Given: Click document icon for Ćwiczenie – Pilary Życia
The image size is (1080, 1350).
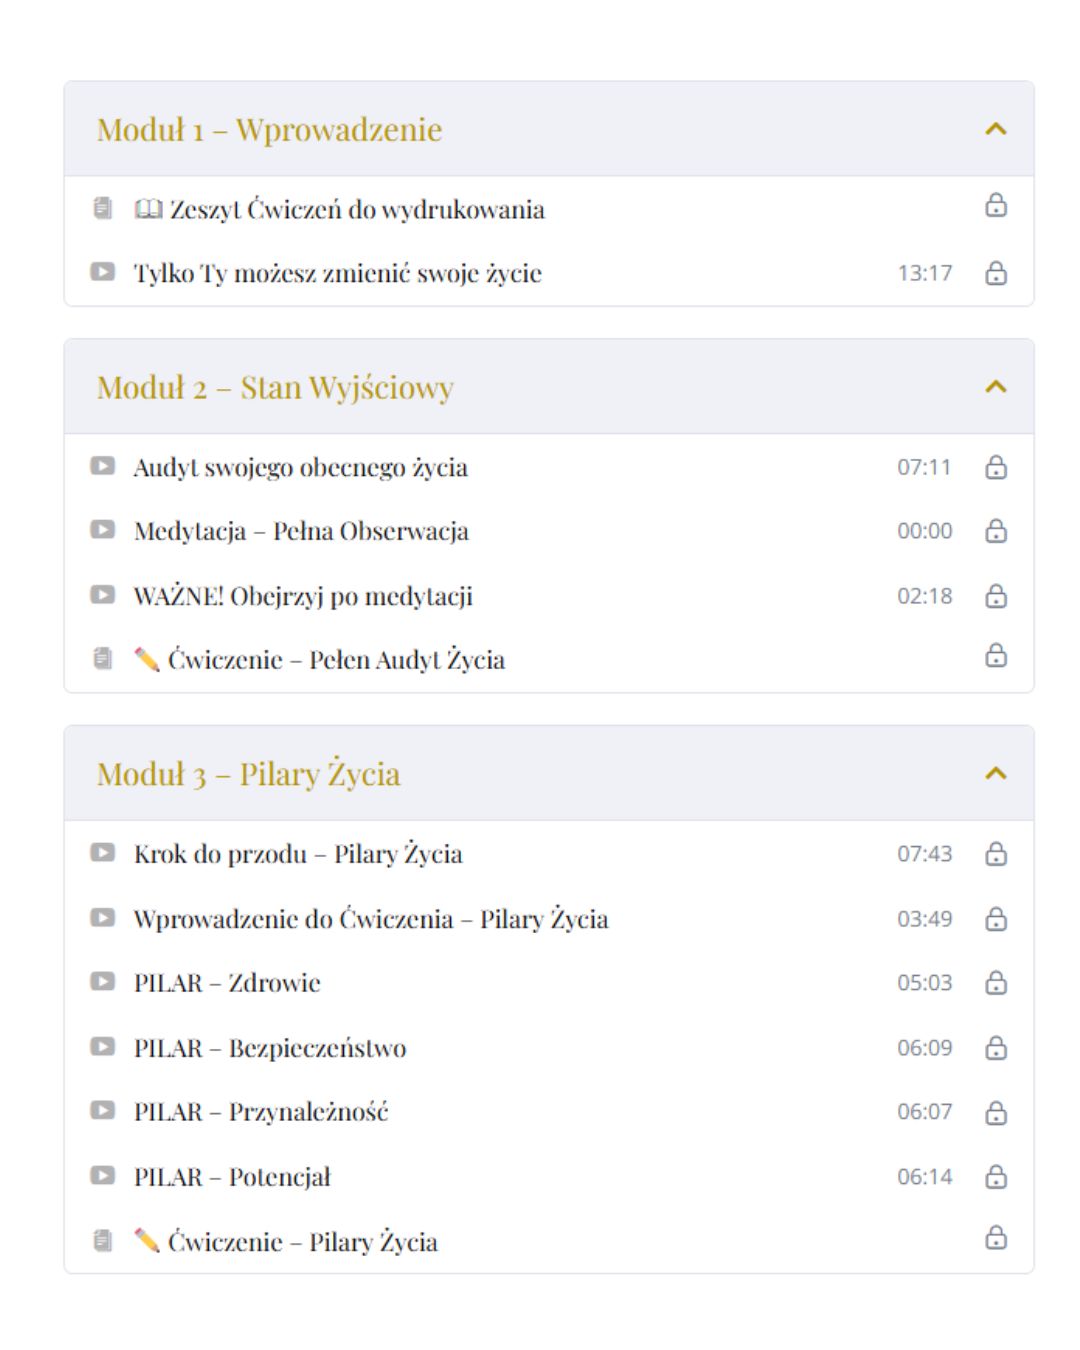Looking at the screenshot, I should tap(102, 1241).
